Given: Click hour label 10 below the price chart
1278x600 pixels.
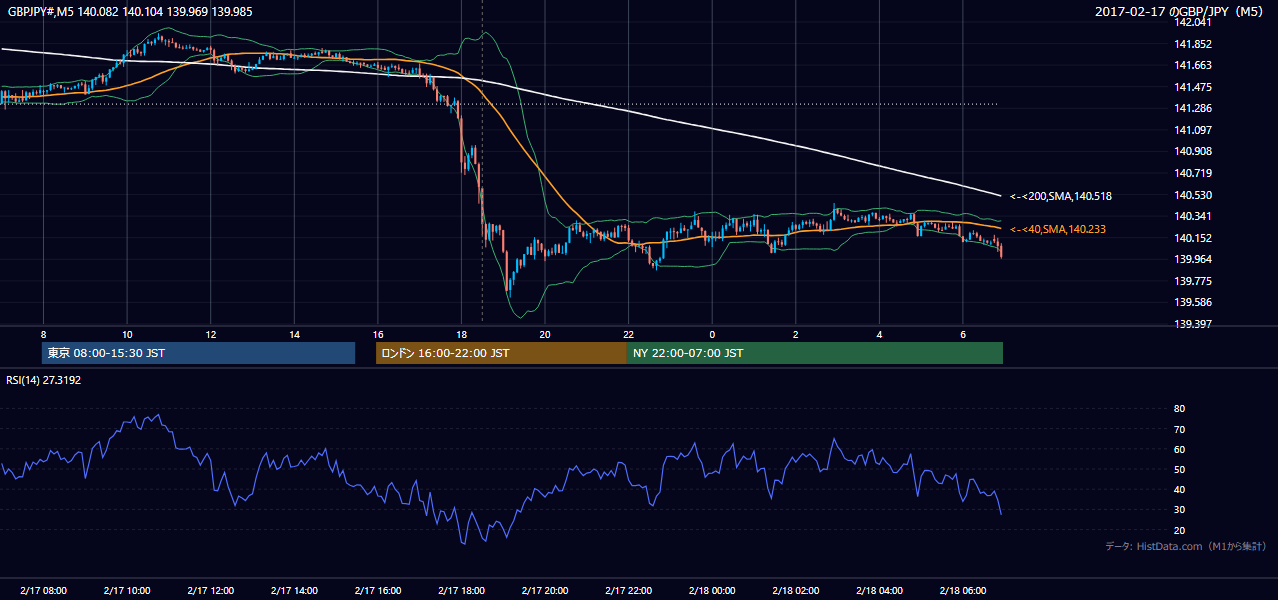Looking at the screenshot, I should tap(127, 334).
